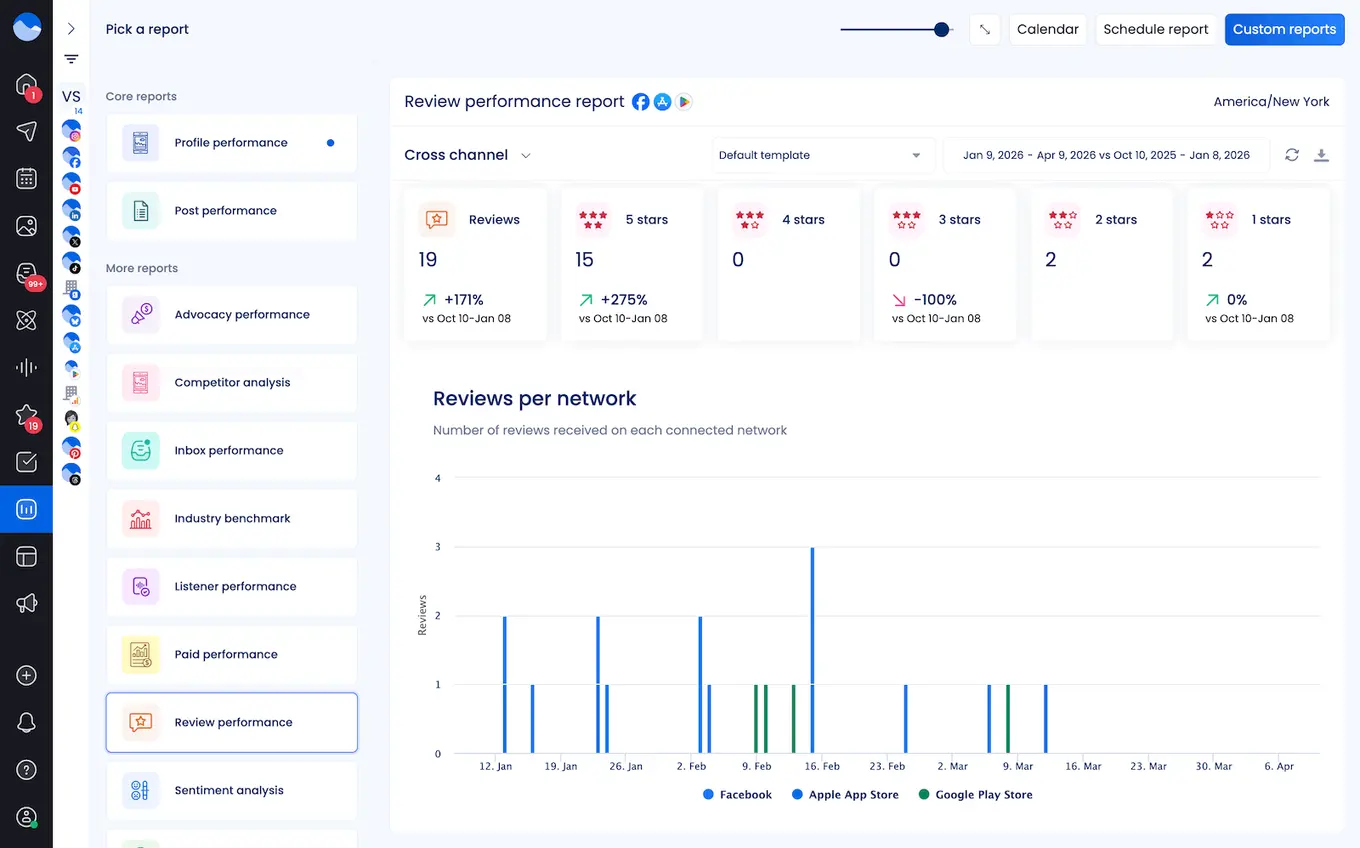Download the report using the export icon
Screen dimensions: 1360x848
[1322, 155]
